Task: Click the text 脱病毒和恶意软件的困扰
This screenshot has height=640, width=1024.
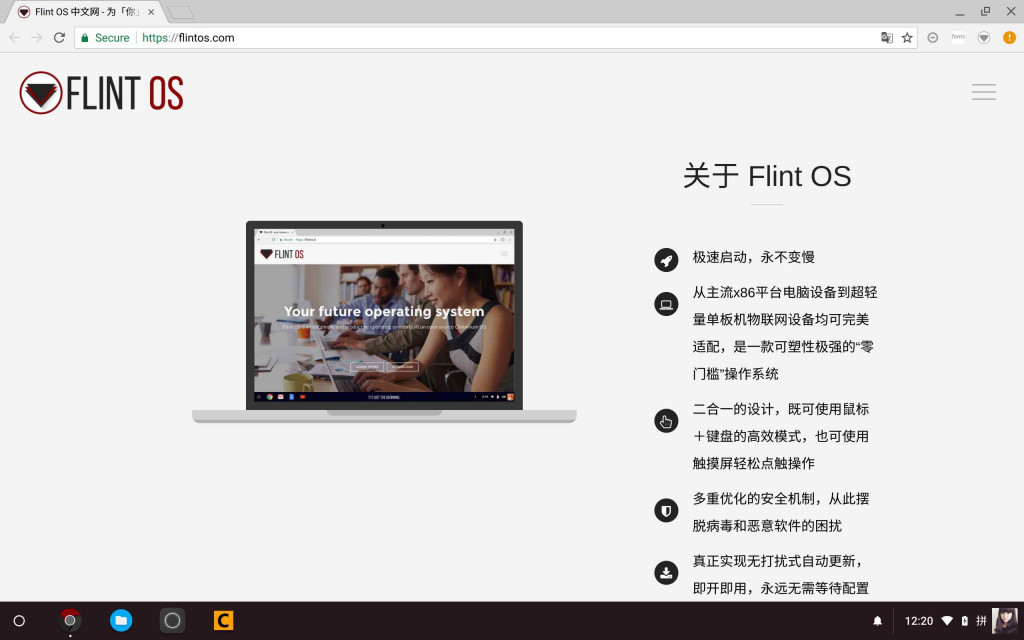Action: pos(767,526)
